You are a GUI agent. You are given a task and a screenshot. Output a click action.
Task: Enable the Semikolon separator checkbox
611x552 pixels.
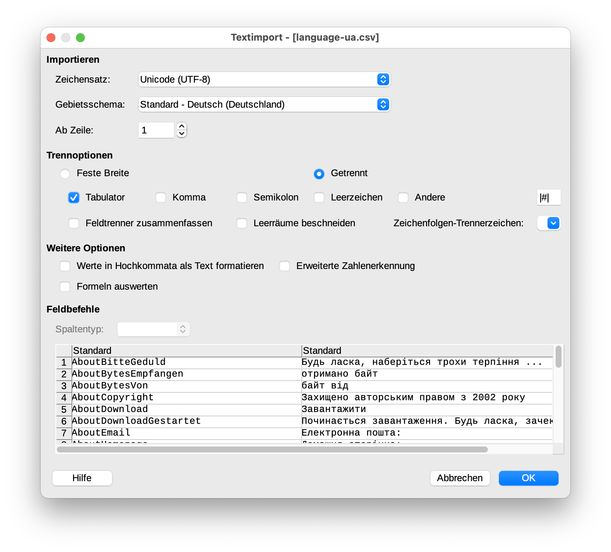click(242, 198)
